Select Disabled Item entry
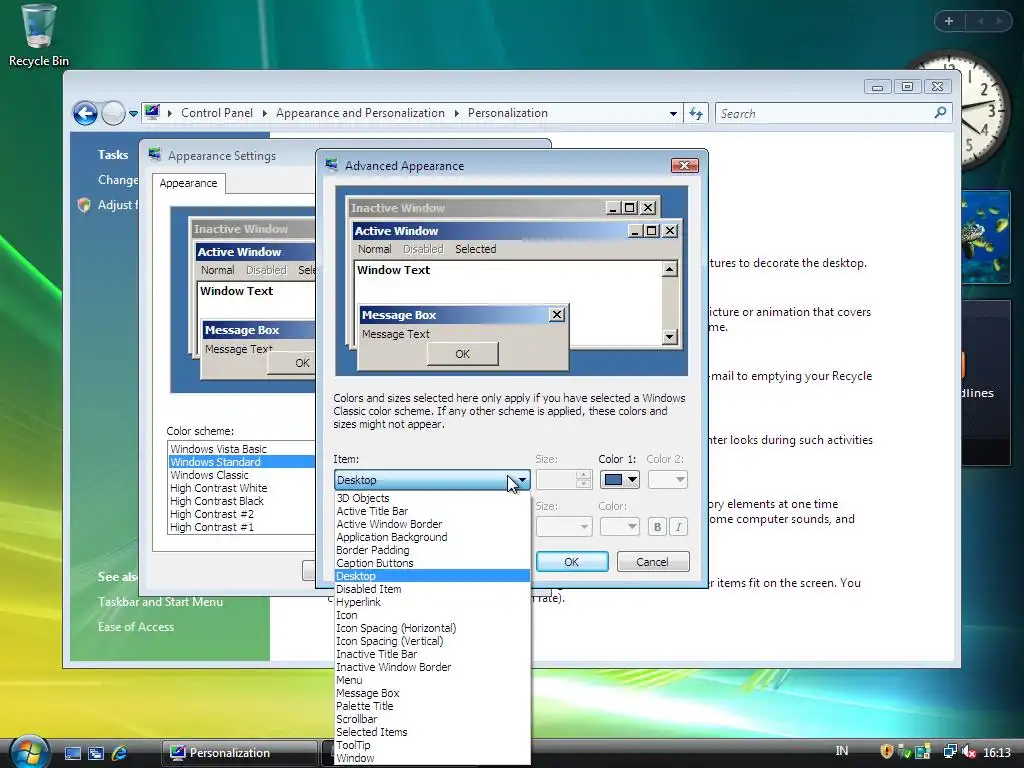The width and height of the screenshot is (1024, 768). (432, 589)
